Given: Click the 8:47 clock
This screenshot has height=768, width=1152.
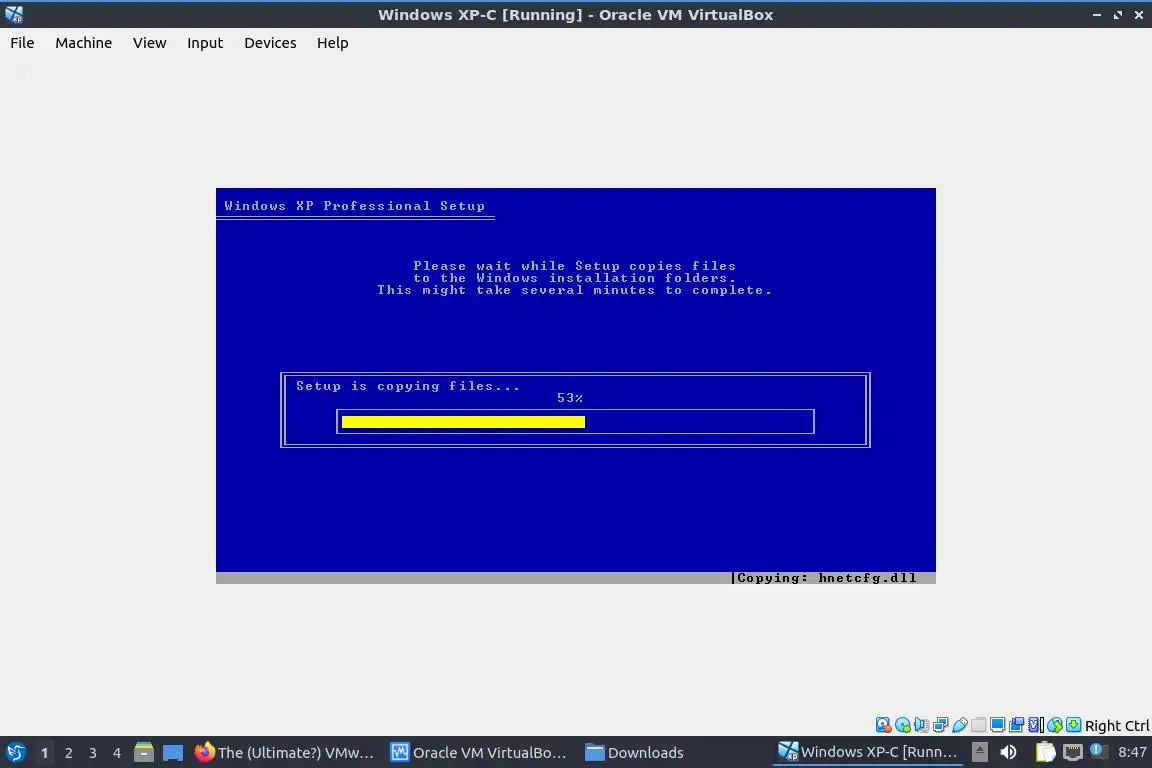Looking at the screenshot, I should pyautogui.click(x=1132, y=752).
